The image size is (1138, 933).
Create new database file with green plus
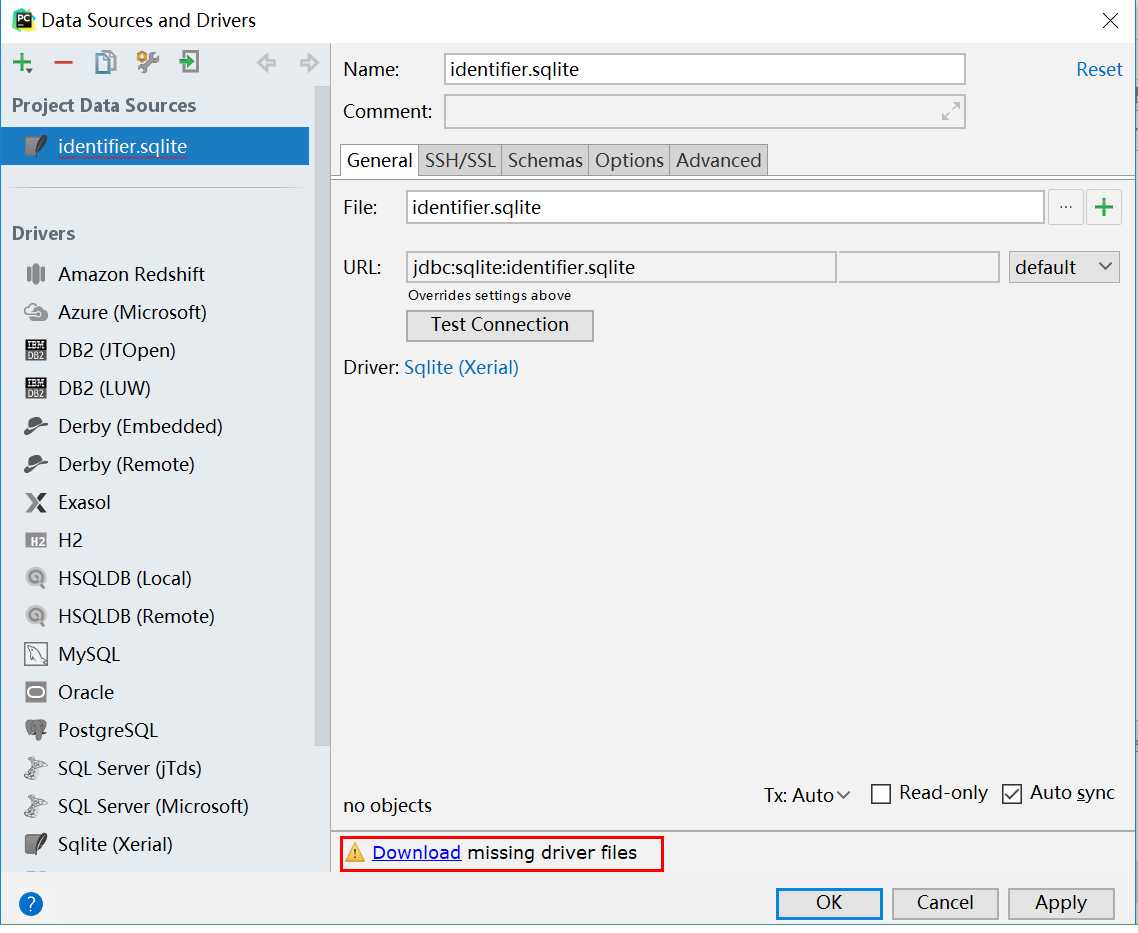pyautogui.click(x=1104, y=207)
